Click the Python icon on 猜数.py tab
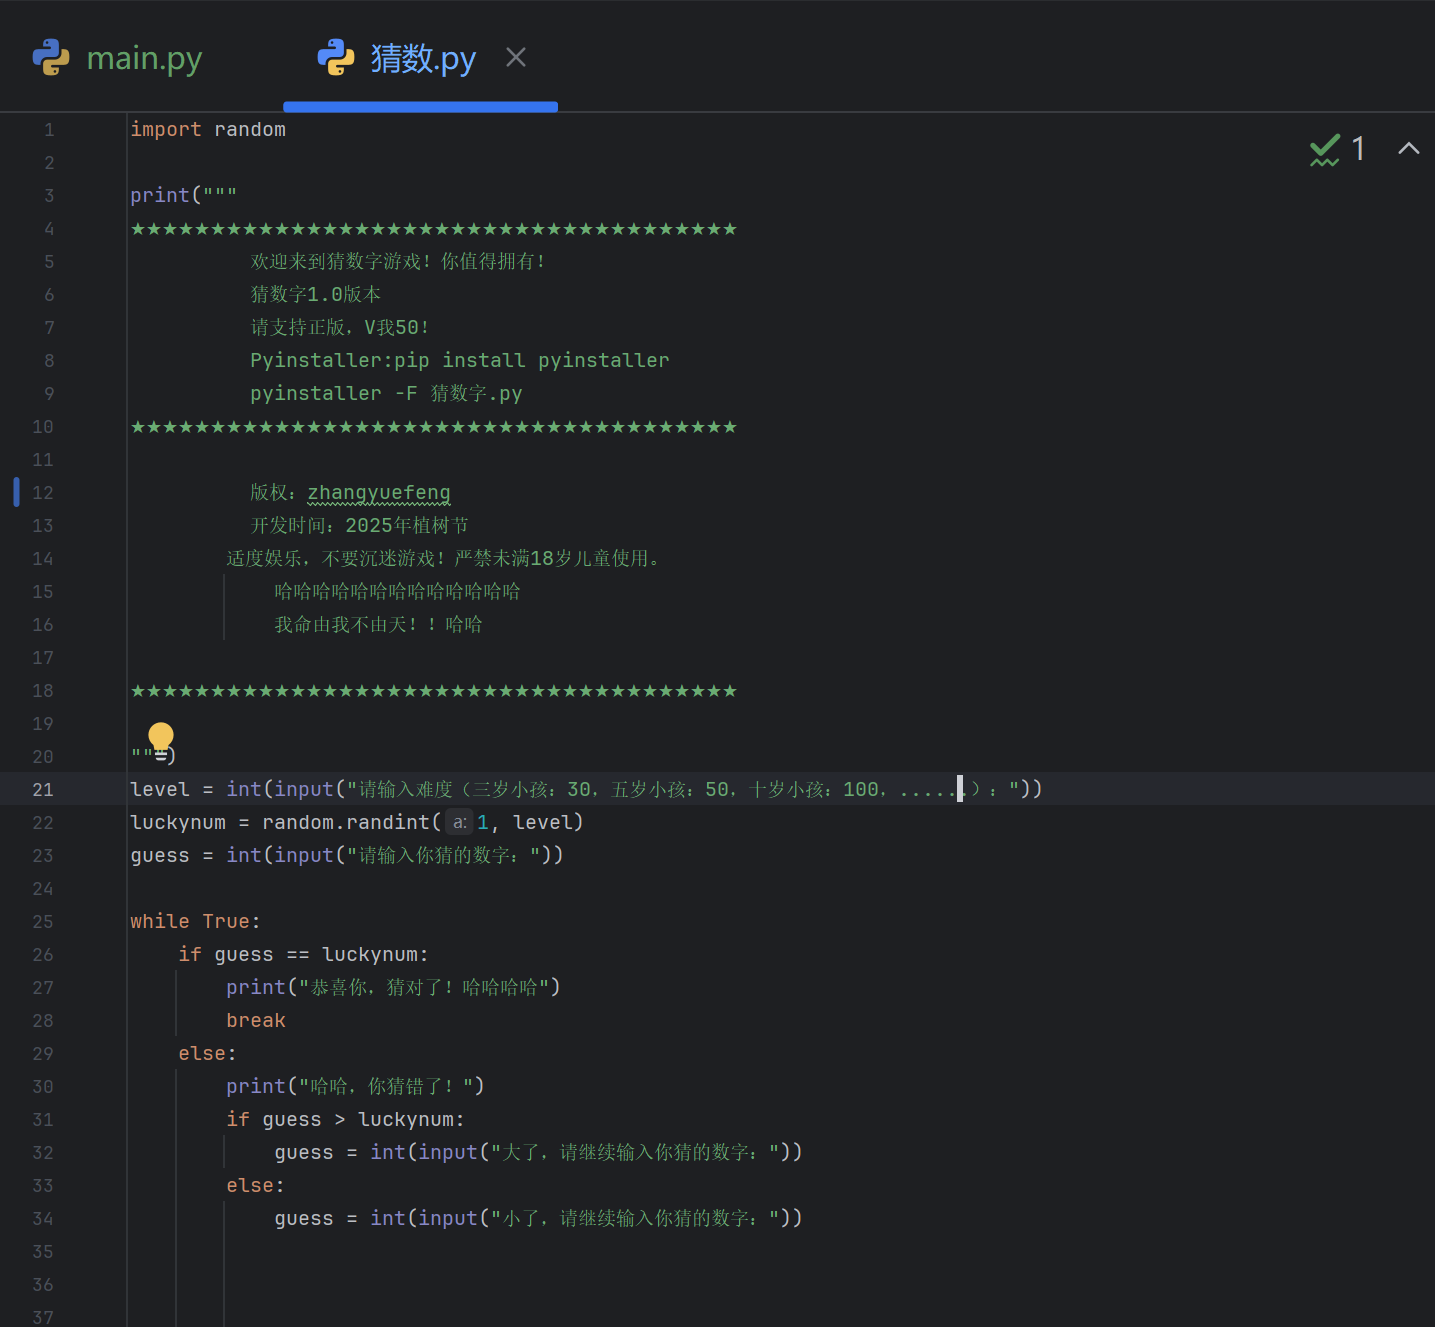The image size is (1435, 1327). pos(336,58)
